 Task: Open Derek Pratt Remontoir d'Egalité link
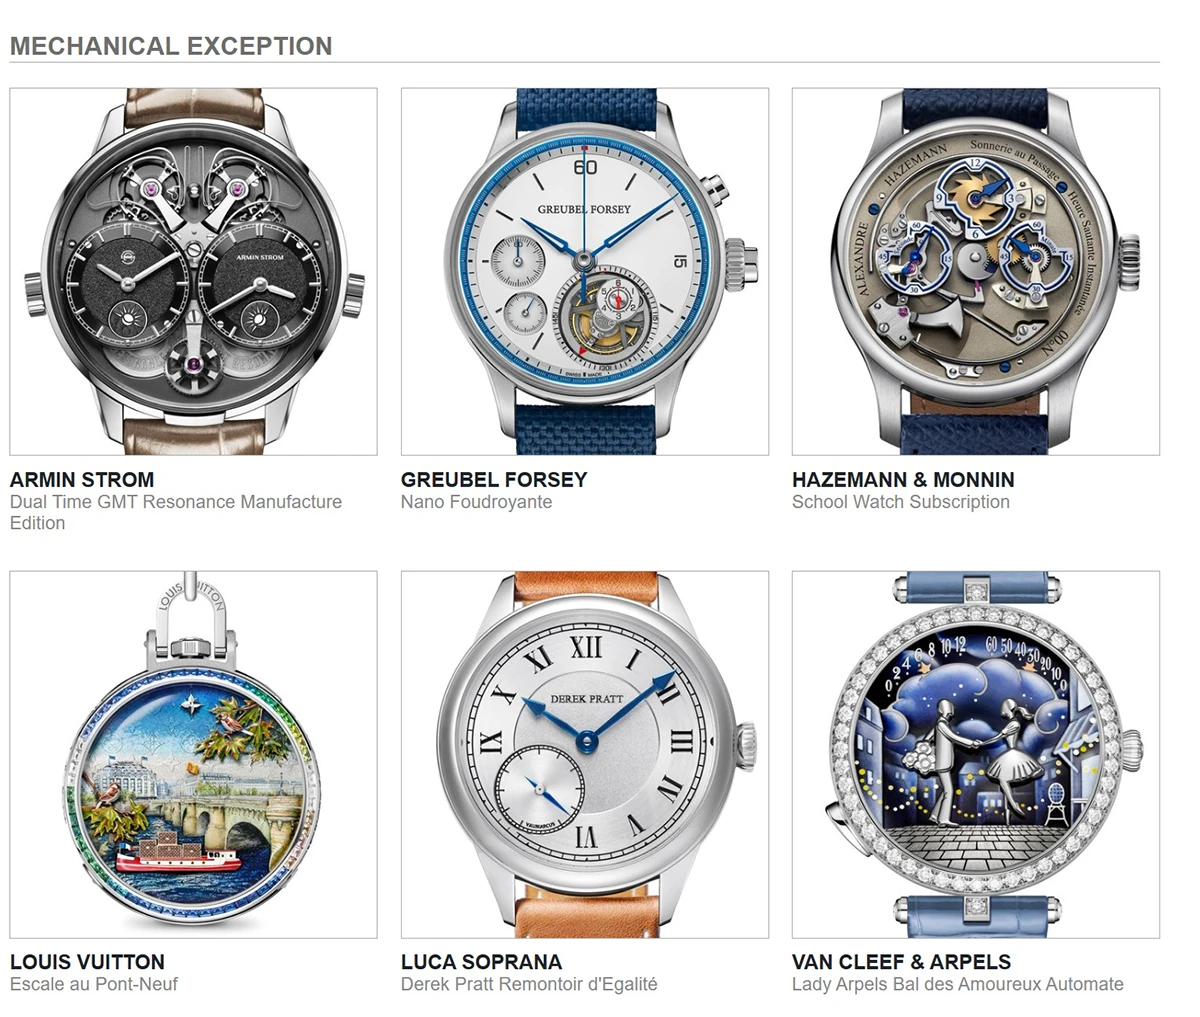(529, 984)
